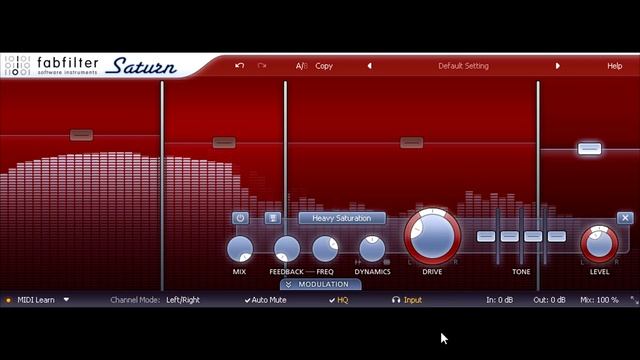Go to next preset with right arrow
Viewport: 640px width, 360px height.
tap(558, 66)
